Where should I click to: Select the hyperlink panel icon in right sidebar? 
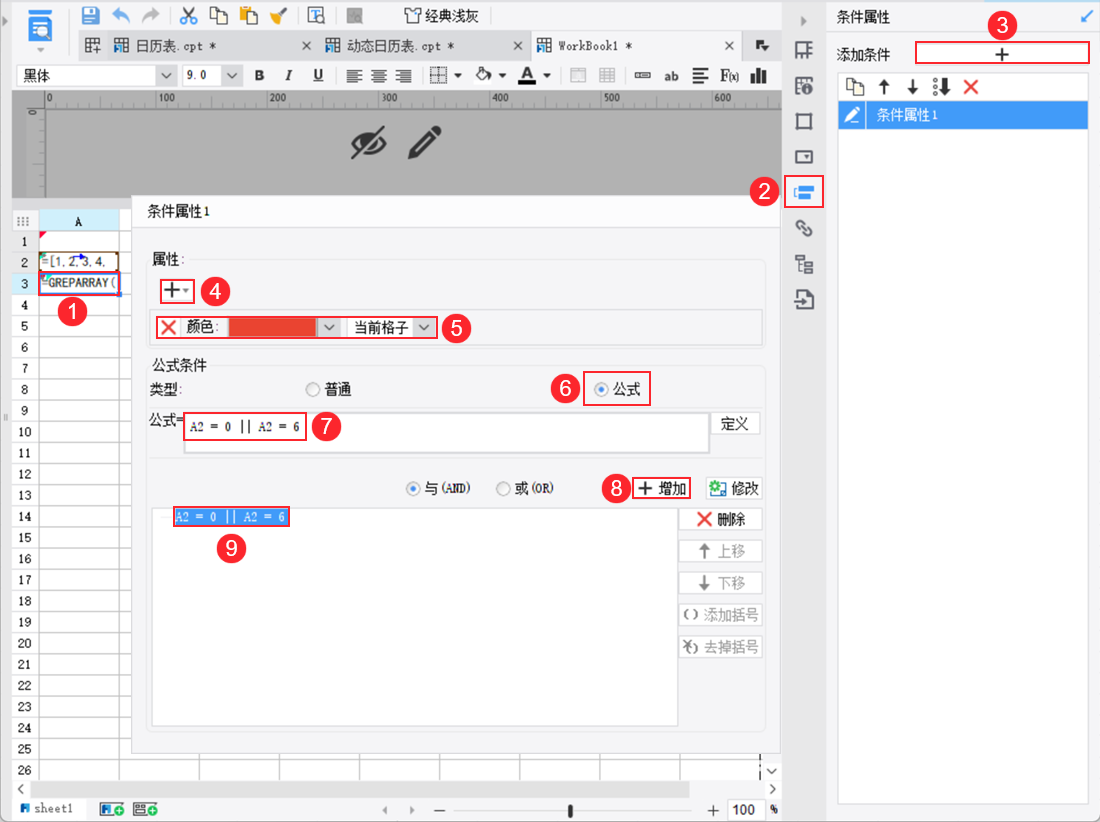click(804, 227)
